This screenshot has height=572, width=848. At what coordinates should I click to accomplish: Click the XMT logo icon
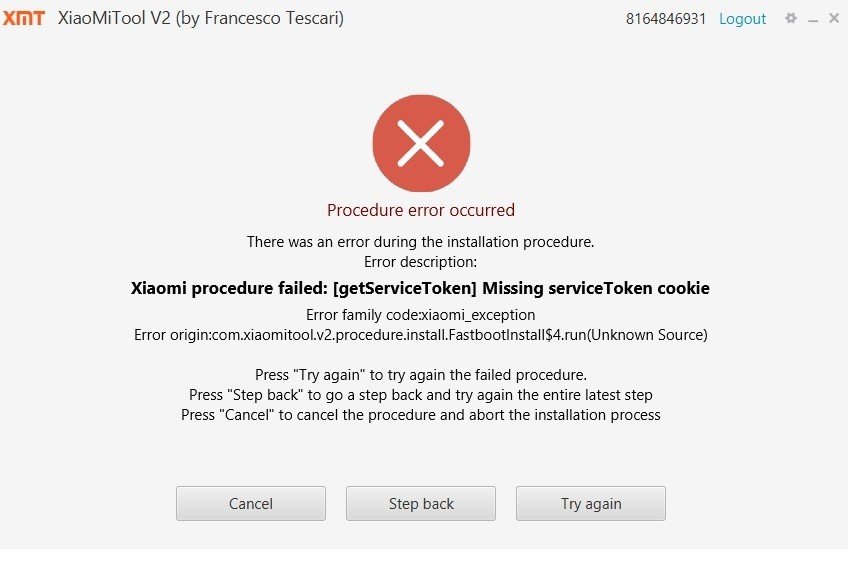click(x=24, y=18)
